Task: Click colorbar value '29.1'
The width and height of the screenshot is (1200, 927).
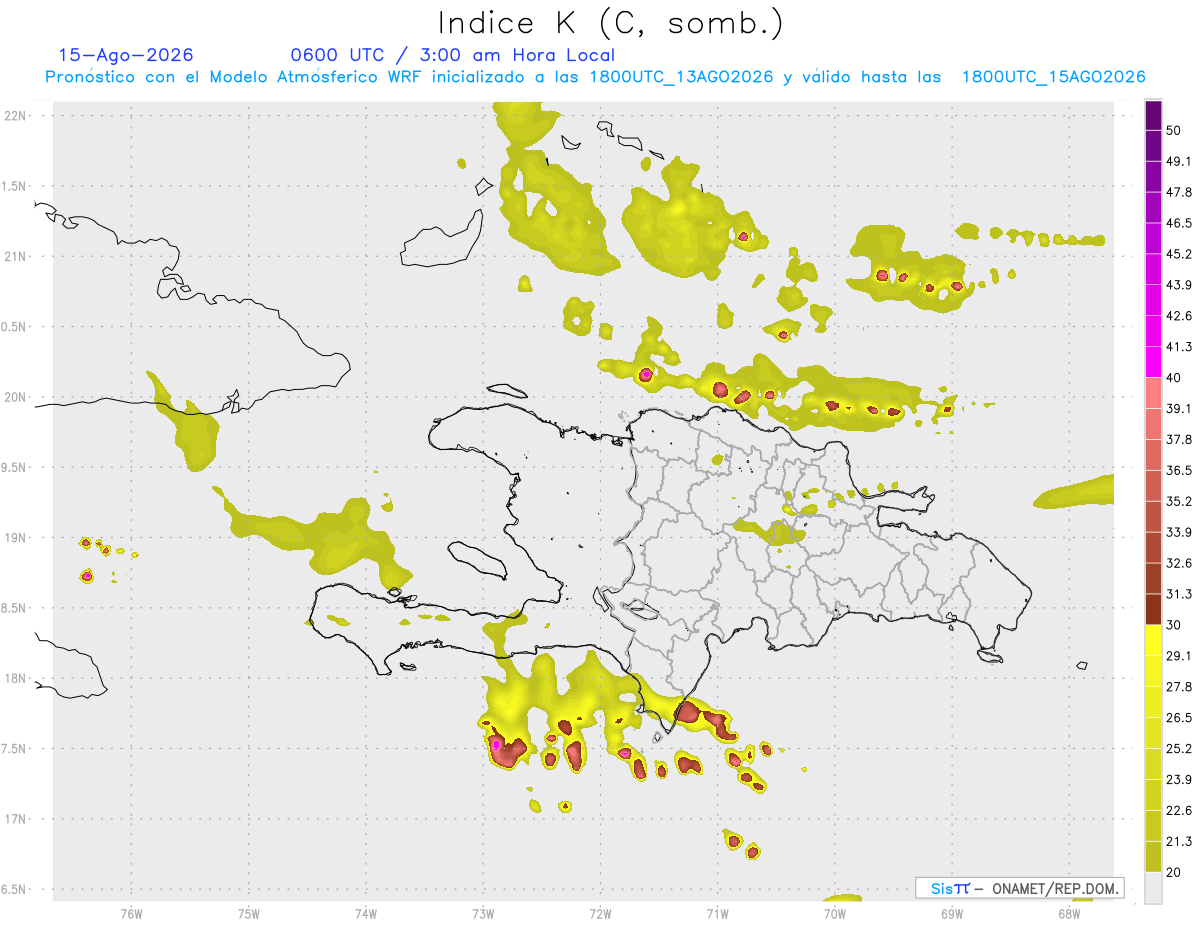Action: 1179,656
